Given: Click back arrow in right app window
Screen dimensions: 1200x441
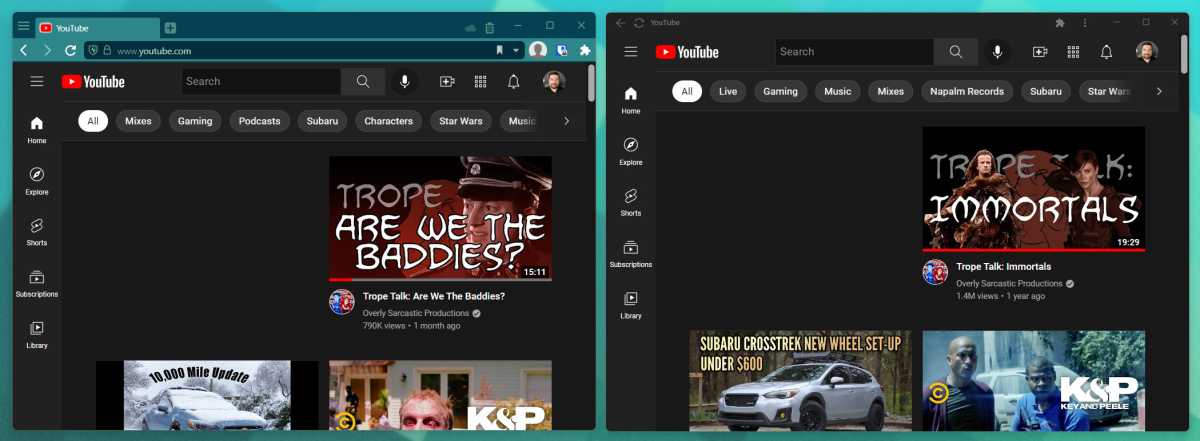Looking at the screenshot, I should pos(621,22).
